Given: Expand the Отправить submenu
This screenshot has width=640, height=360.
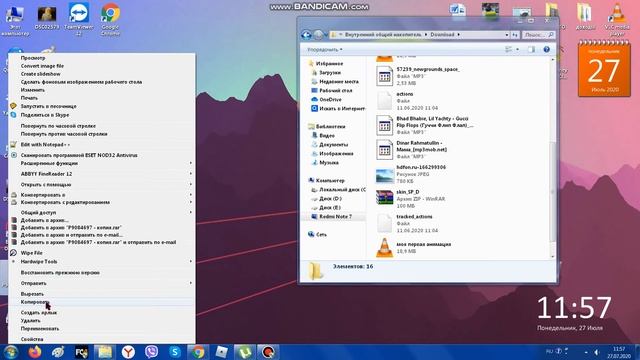Looking at the screenshot, I should [x=101, y=283].
